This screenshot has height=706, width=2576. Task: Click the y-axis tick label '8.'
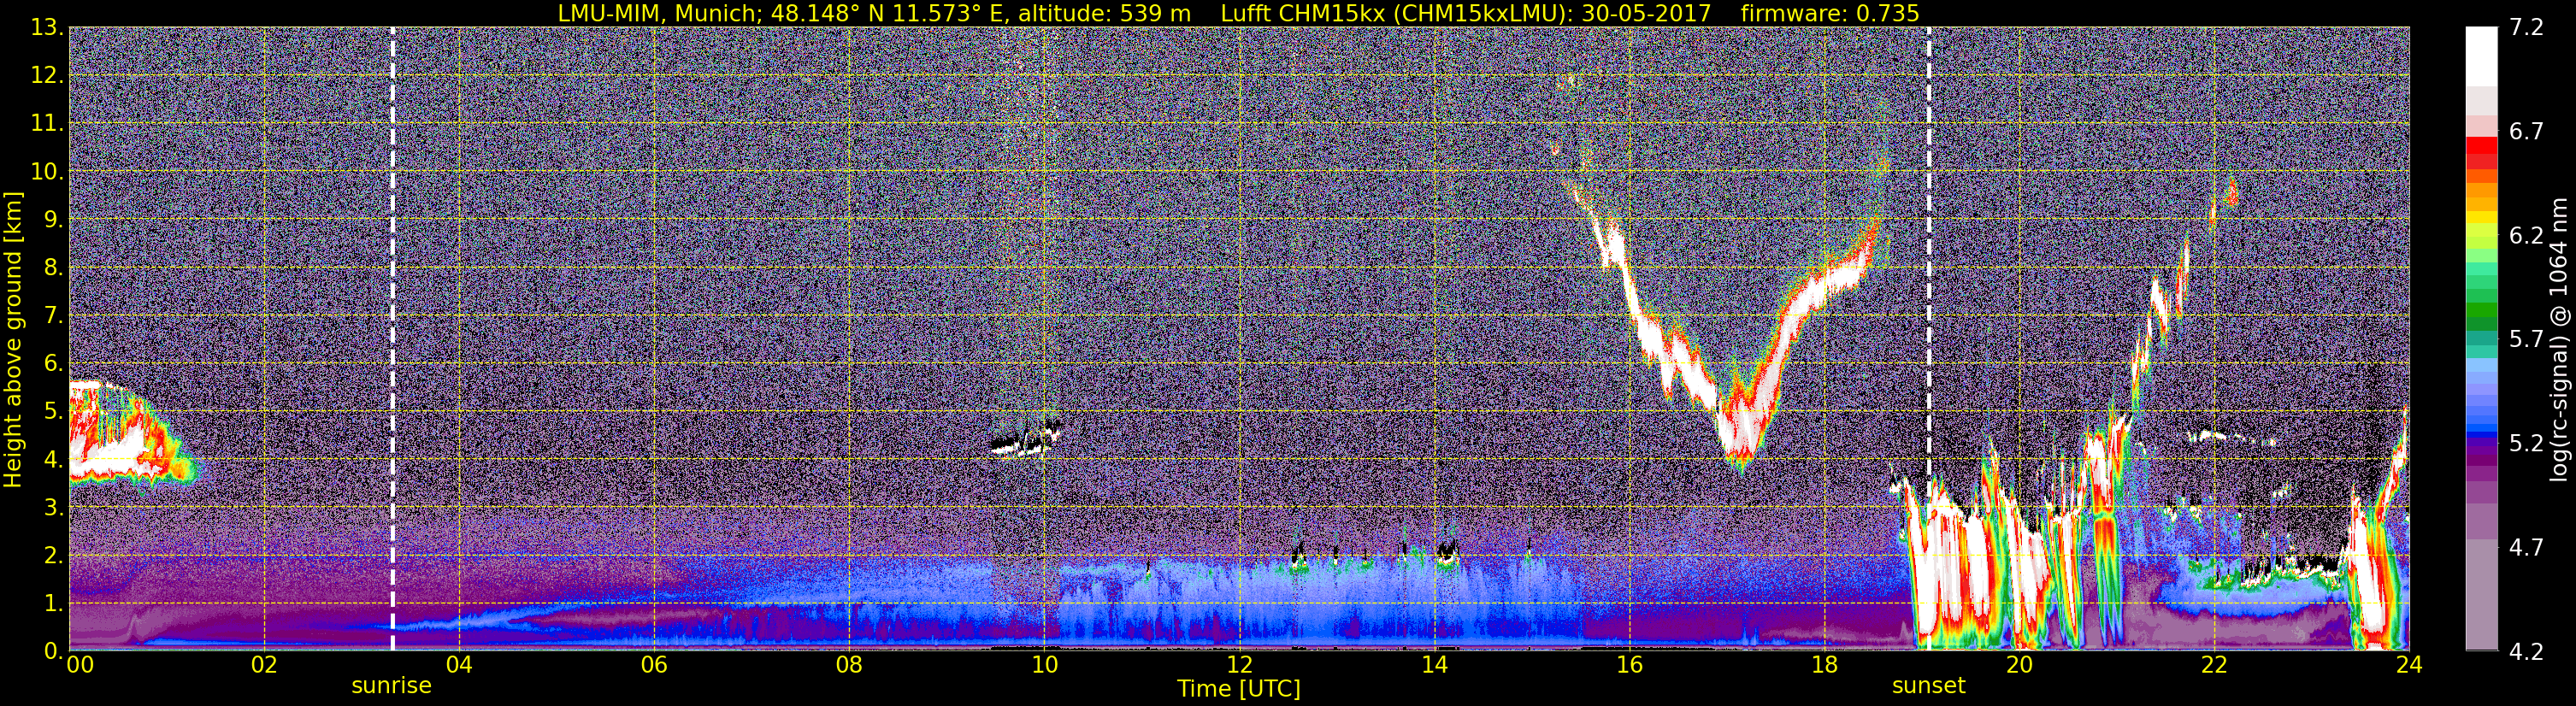(x=54, y=268)
